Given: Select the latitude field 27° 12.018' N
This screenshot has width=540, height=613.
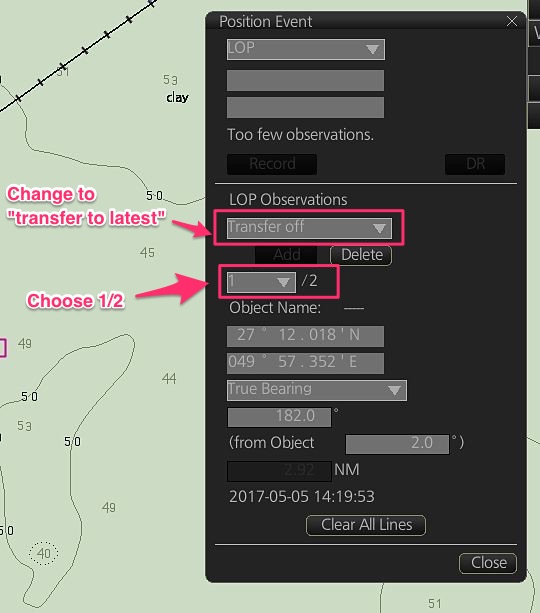Looking at the screenshot, I should pyautogui.click(x=305, y=336).
